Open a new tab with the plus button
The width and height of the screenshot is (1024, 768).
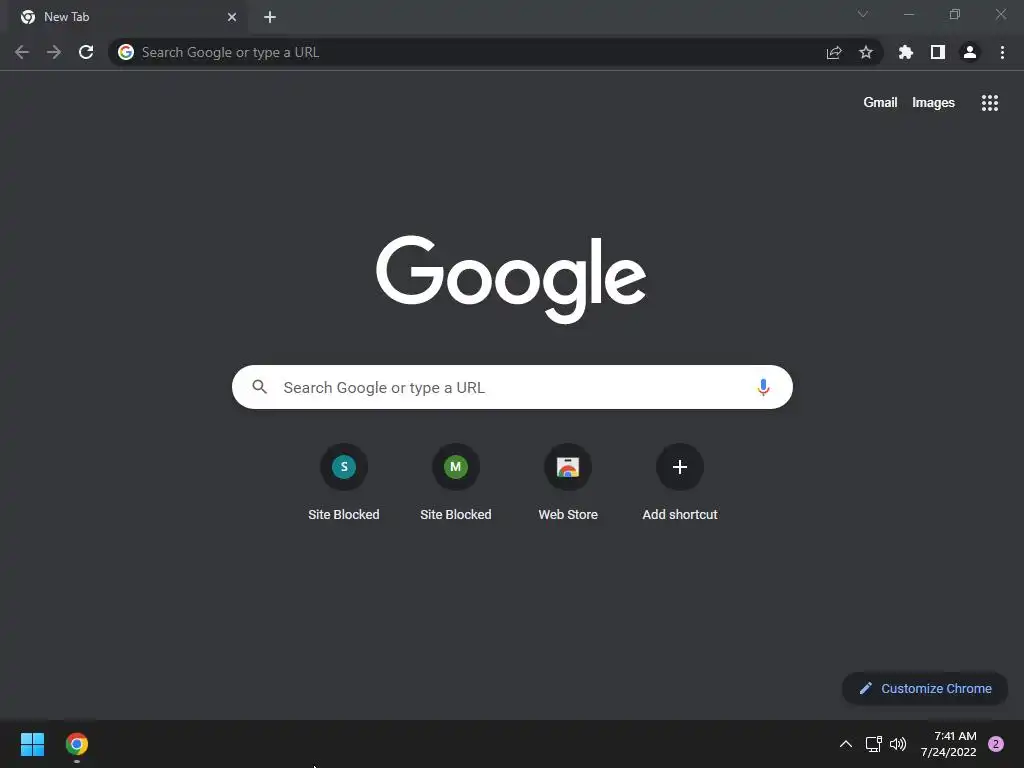coord(270,17)
